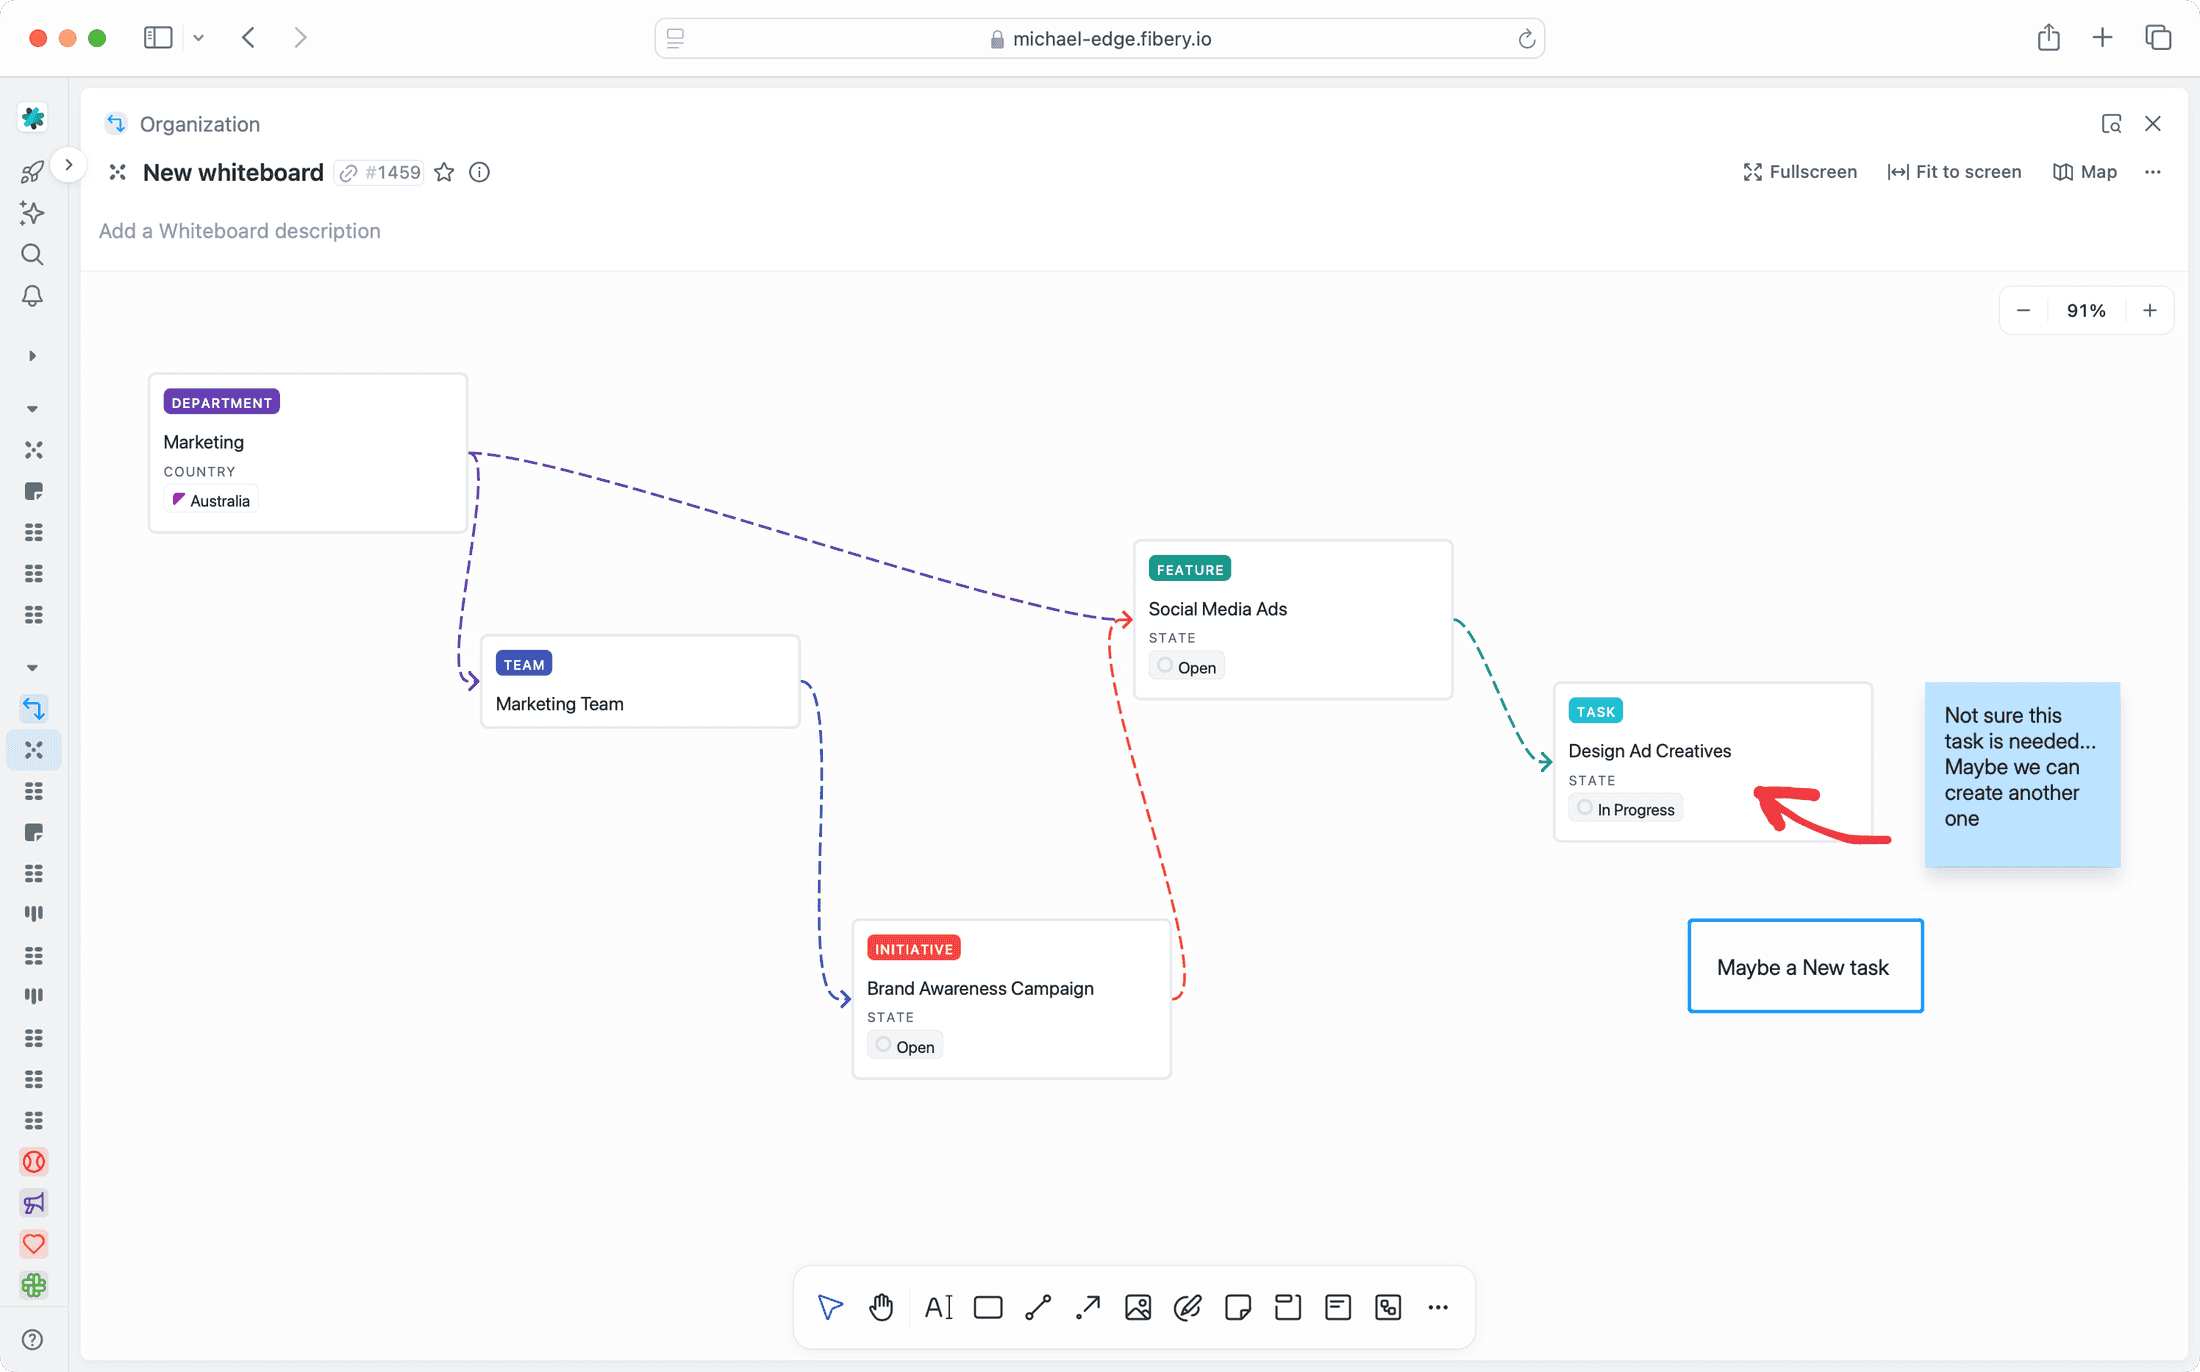Viewport: 2200px width, 1372px height.
Task: Zoom in using the plus control
Action: 2150,310
